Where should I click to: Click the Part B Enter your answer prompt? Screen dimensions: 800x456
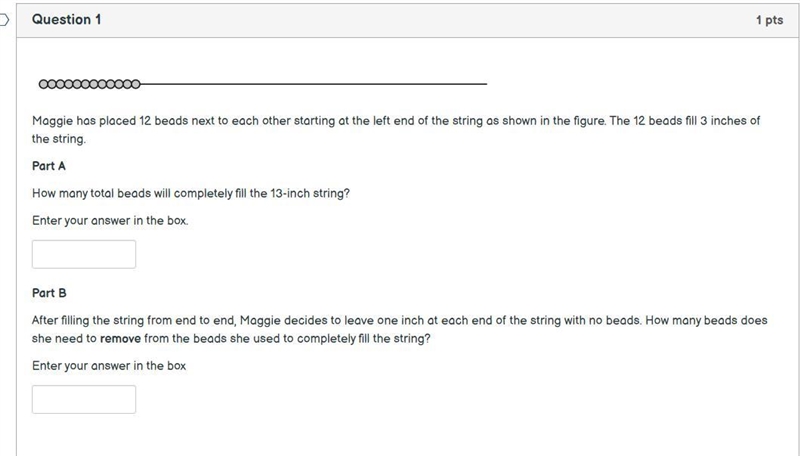tap(109, 366)
